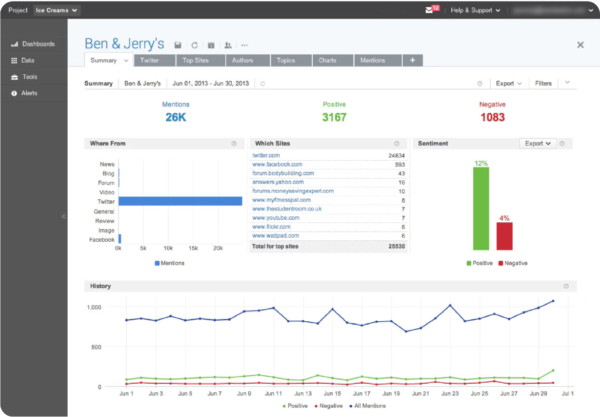The width and height of the screenshot is (600, 417).
Task: Click the info icon in Where From panel
Action: [x=234, y=143]
